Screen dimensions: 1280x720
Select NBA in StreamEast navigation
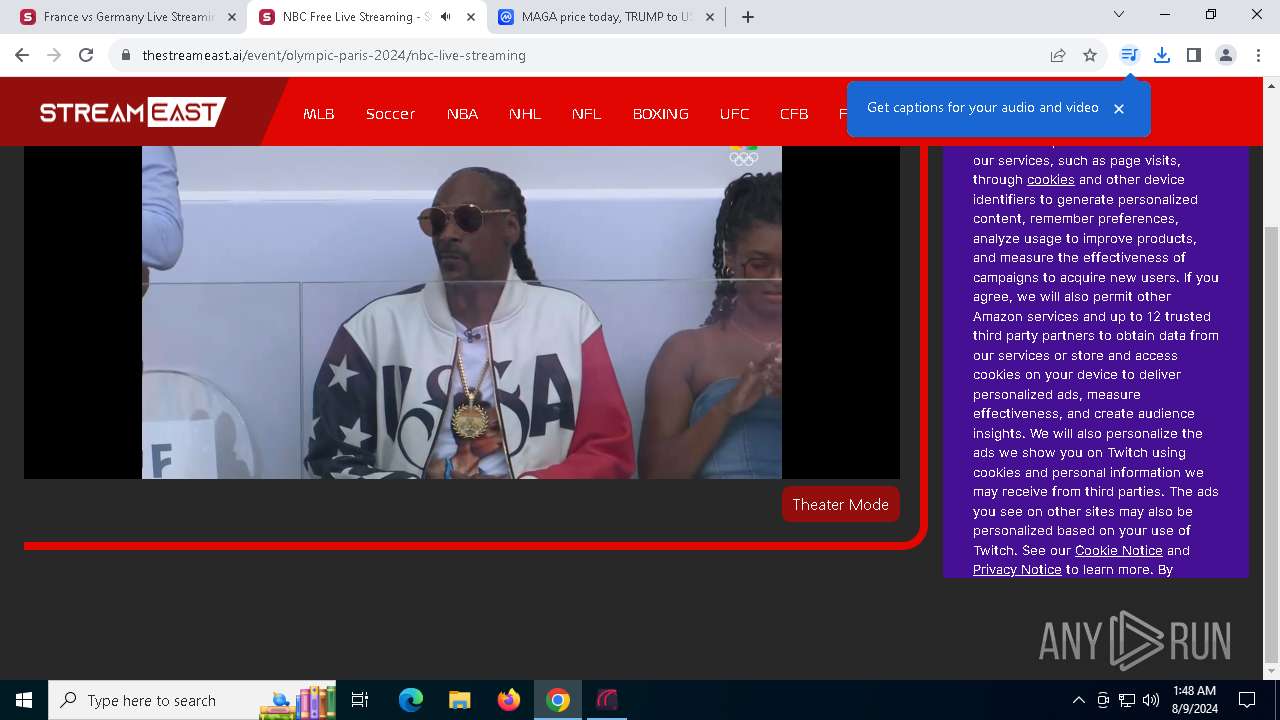[462, 114]
